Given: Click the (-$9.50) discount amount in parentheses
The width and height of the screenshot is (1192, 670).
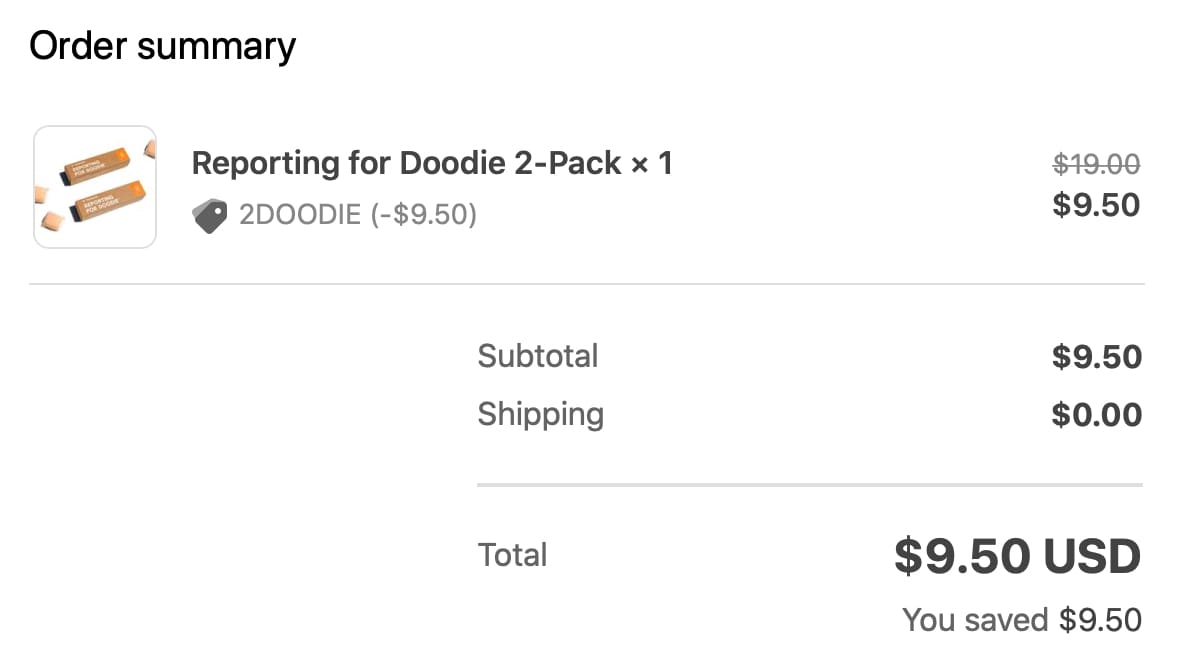Looking at the screenshot, I should [x=423, y=215].
